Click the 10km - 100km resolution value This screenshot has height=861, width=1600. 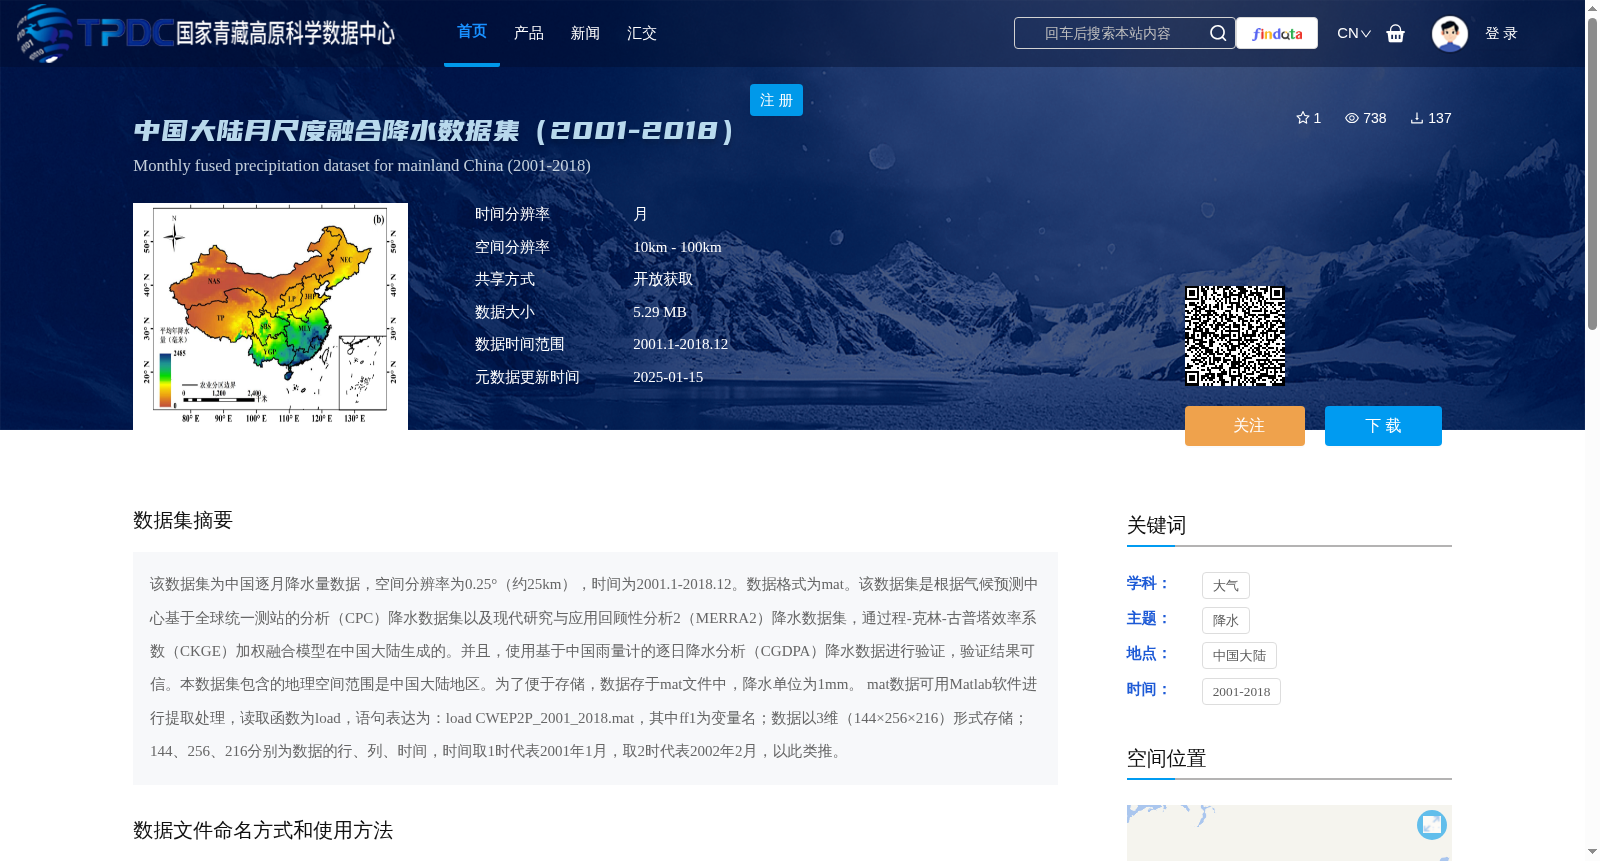(x=677, y=247)
